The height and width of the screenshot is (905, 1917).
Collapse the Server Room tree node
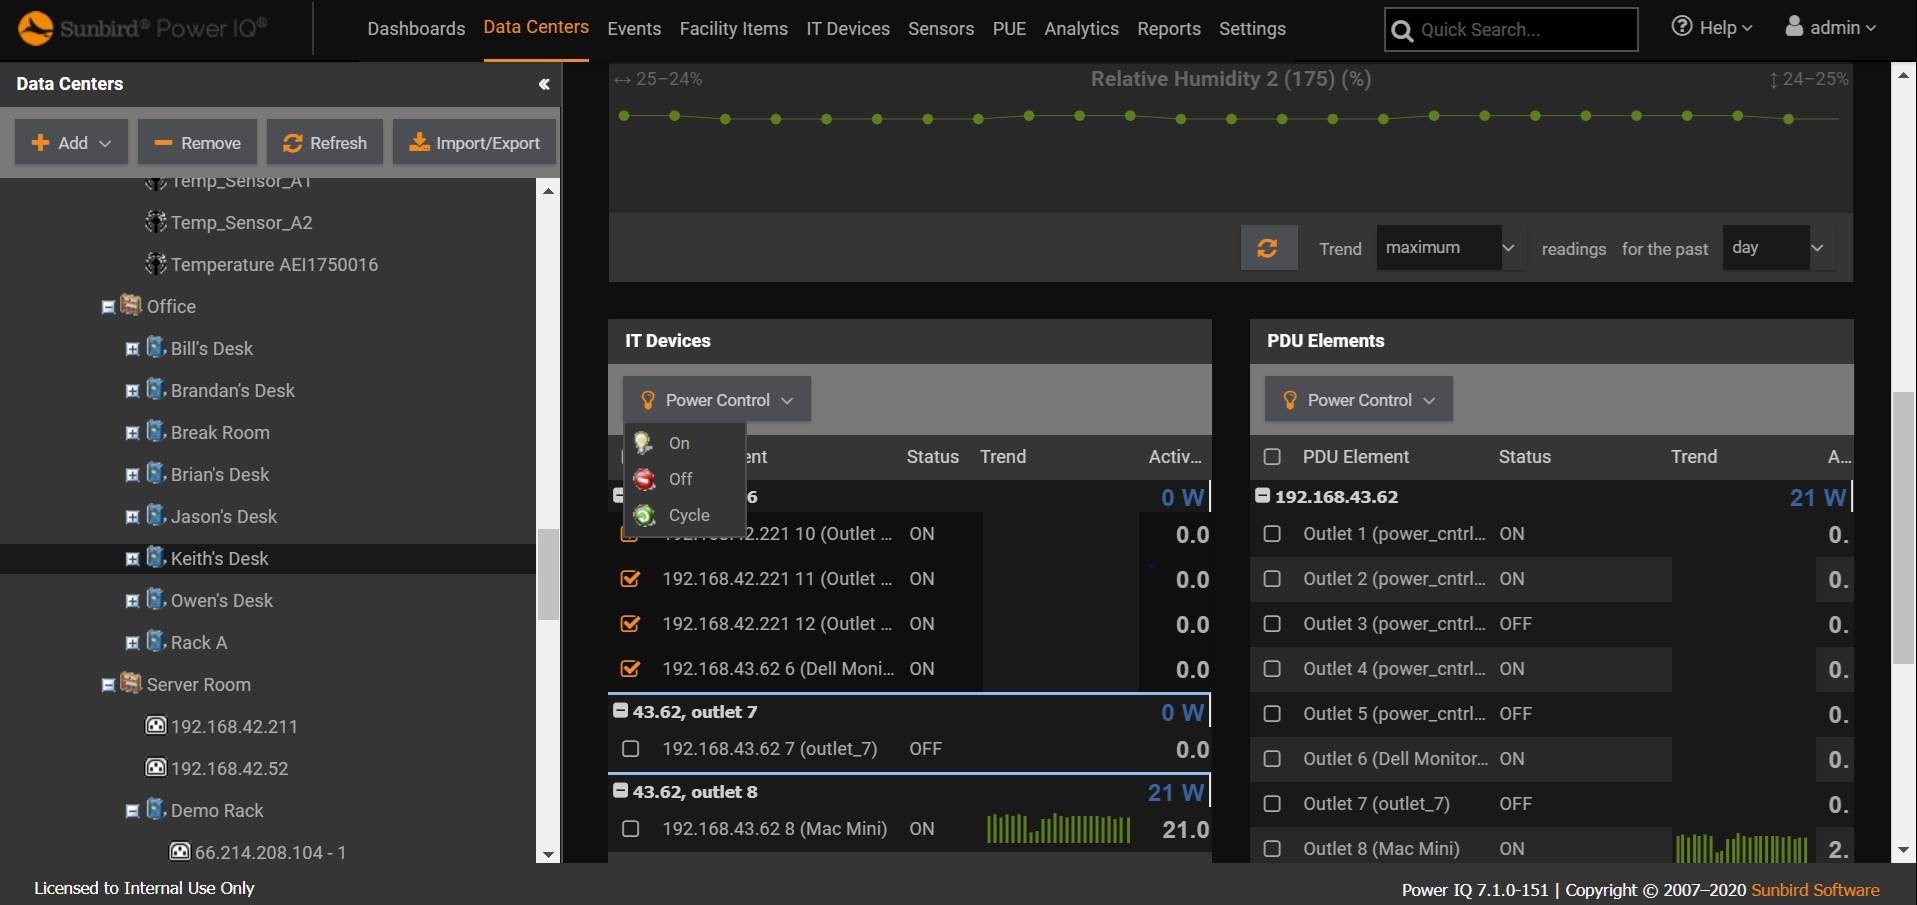pos(108,685)
